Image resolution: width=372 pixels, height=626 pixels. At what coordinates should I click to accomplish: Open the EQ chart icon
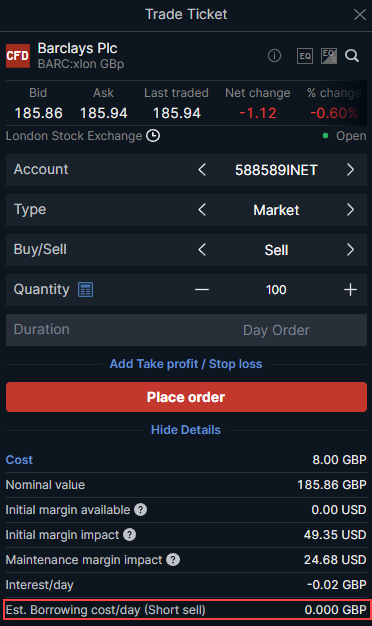coord(329,56)
